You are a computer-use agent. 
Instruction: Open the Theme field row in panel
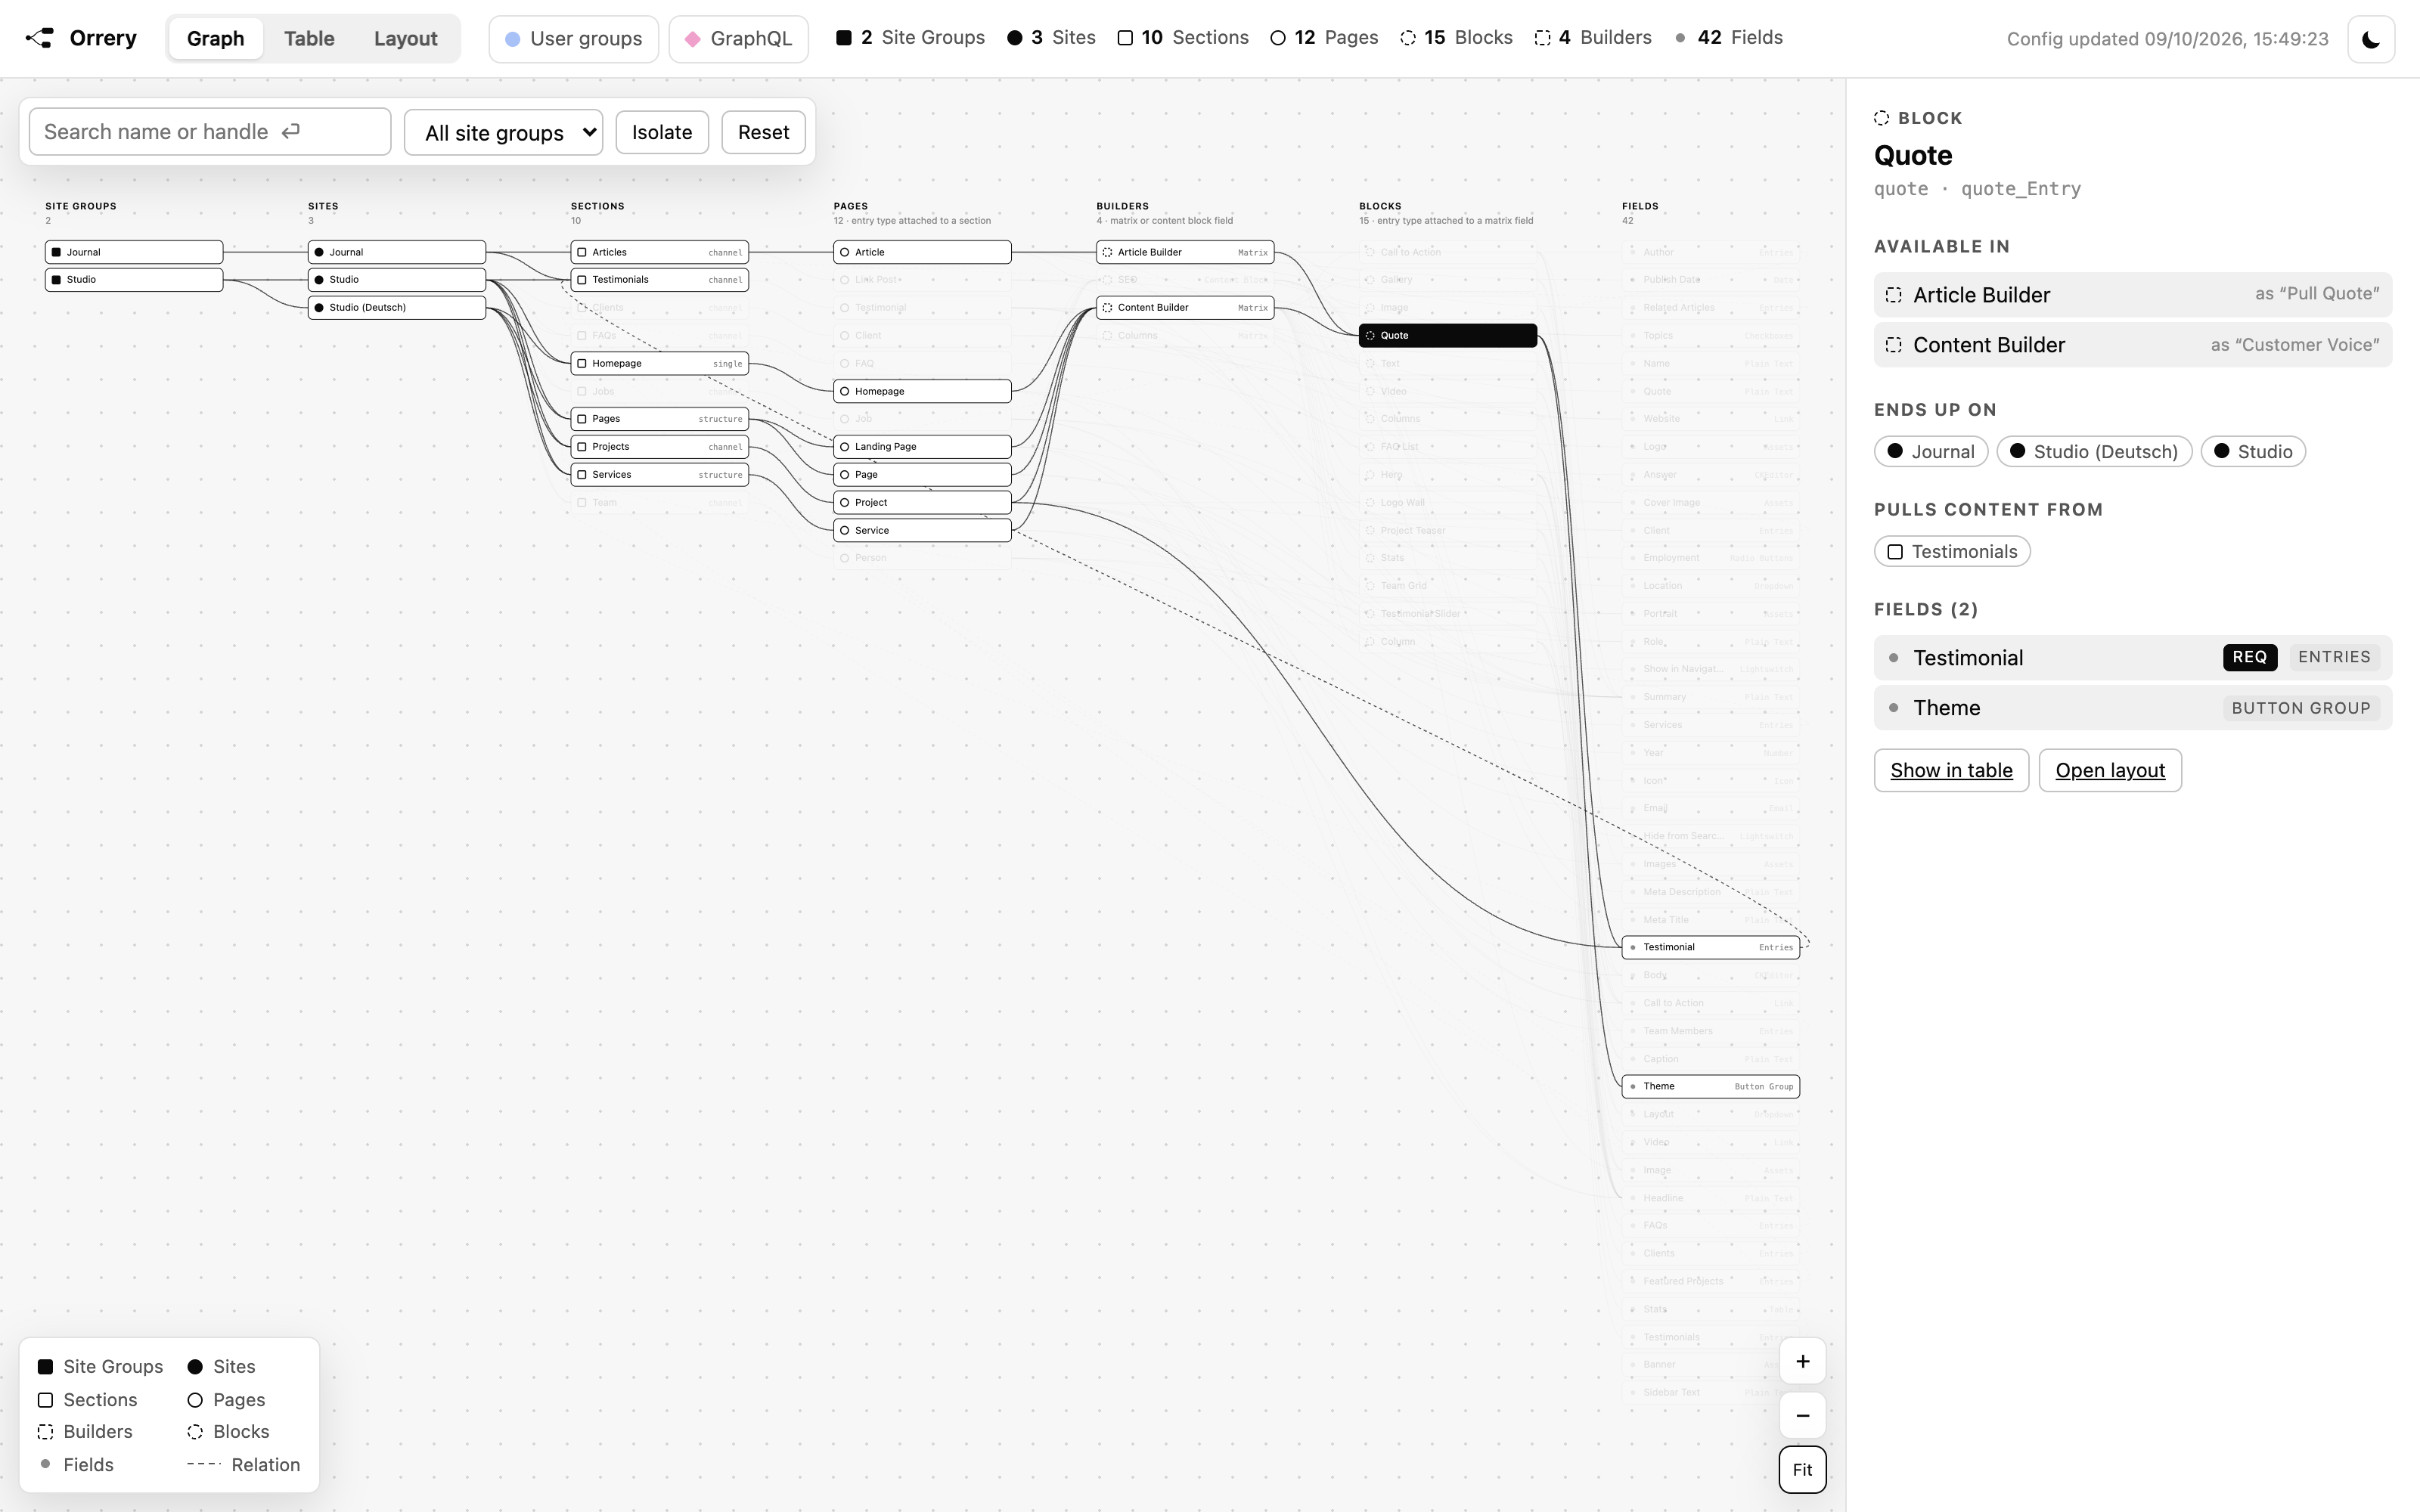click(x=2133, y=707)
